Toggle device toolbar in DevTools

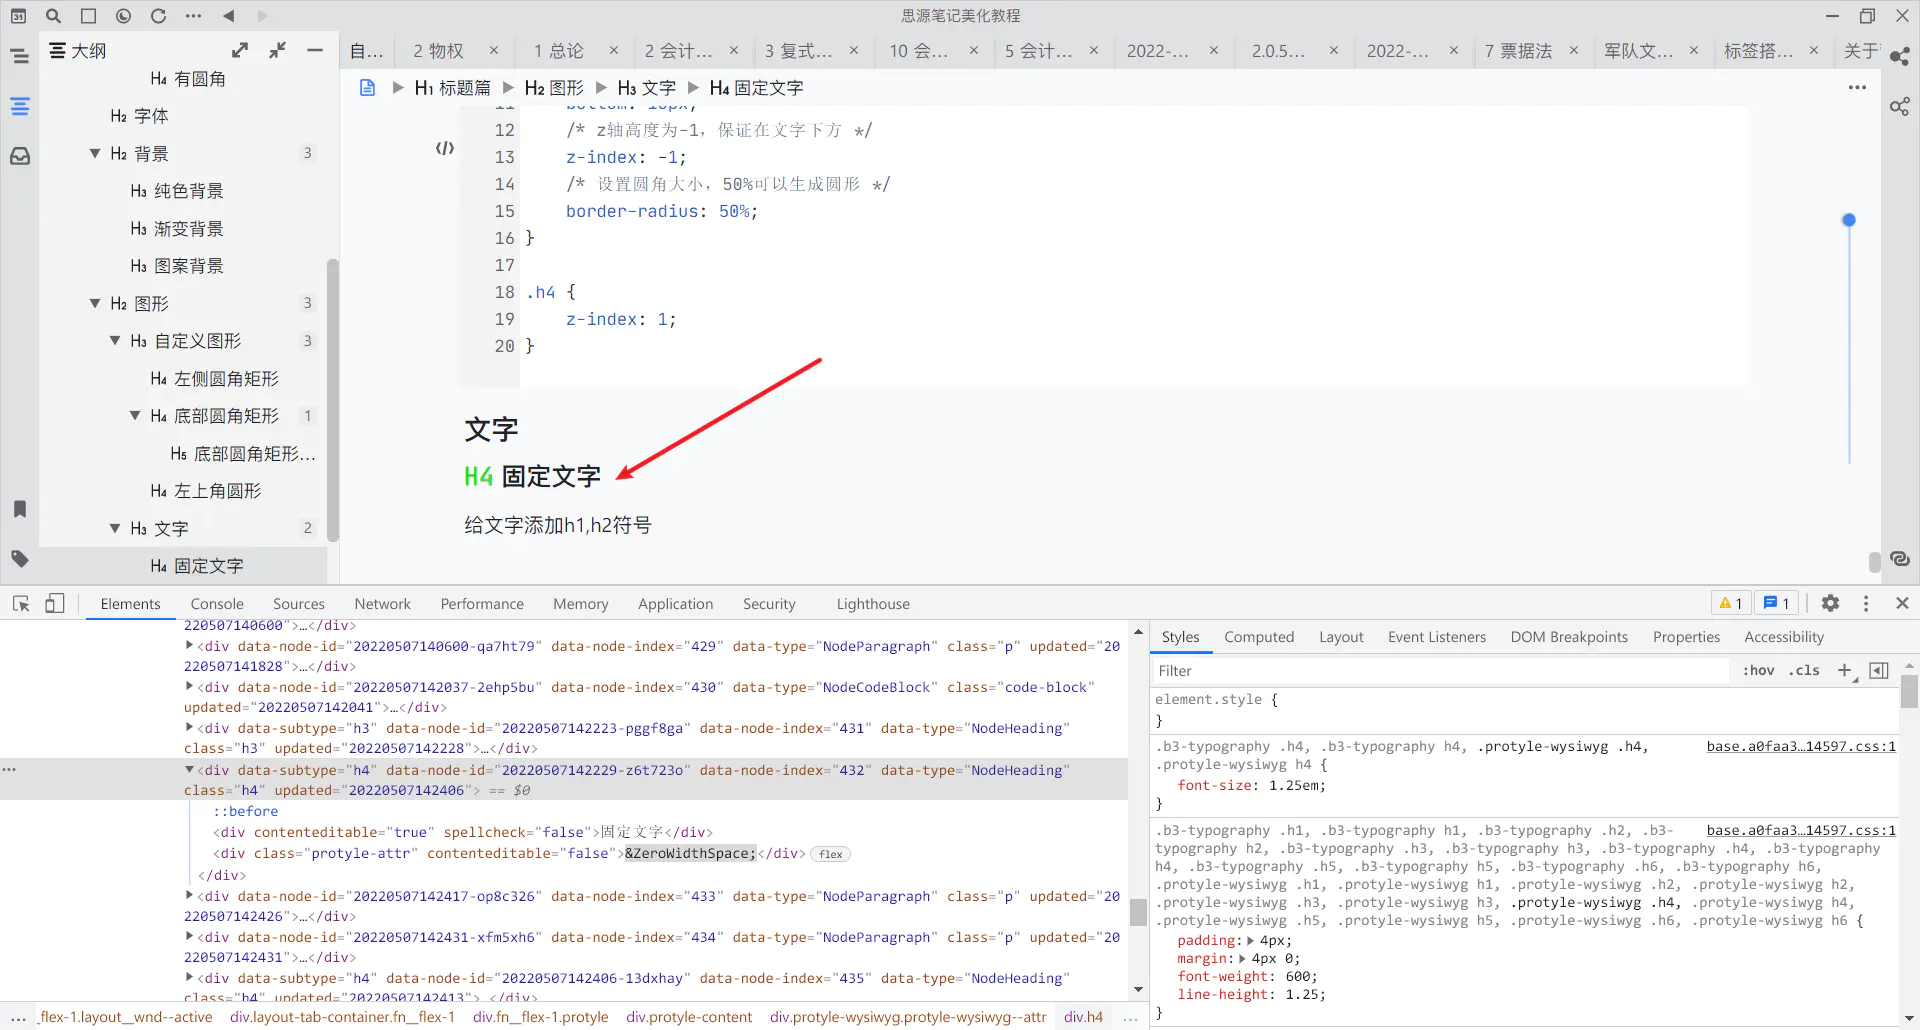pyautogui.click(x=55, y=603)
